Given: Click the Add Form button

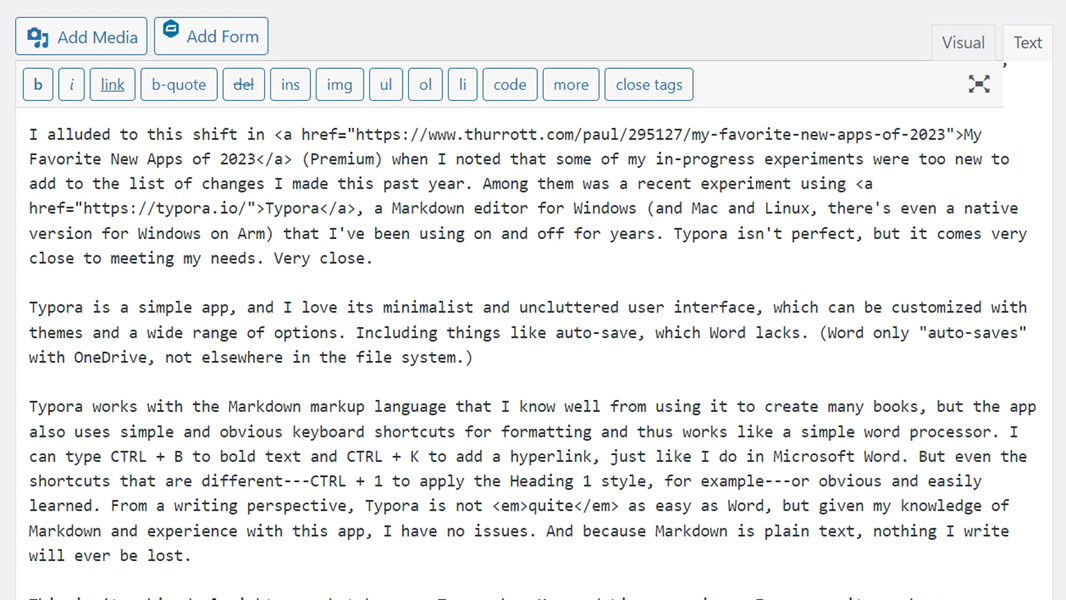Looking at the screenshot, I should point(211,36).
